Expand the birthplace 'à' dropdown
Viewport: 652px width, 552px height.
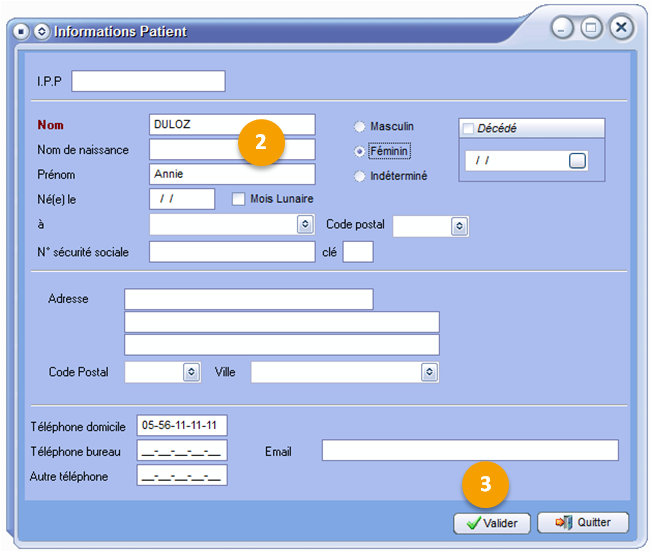click(306, 225)
